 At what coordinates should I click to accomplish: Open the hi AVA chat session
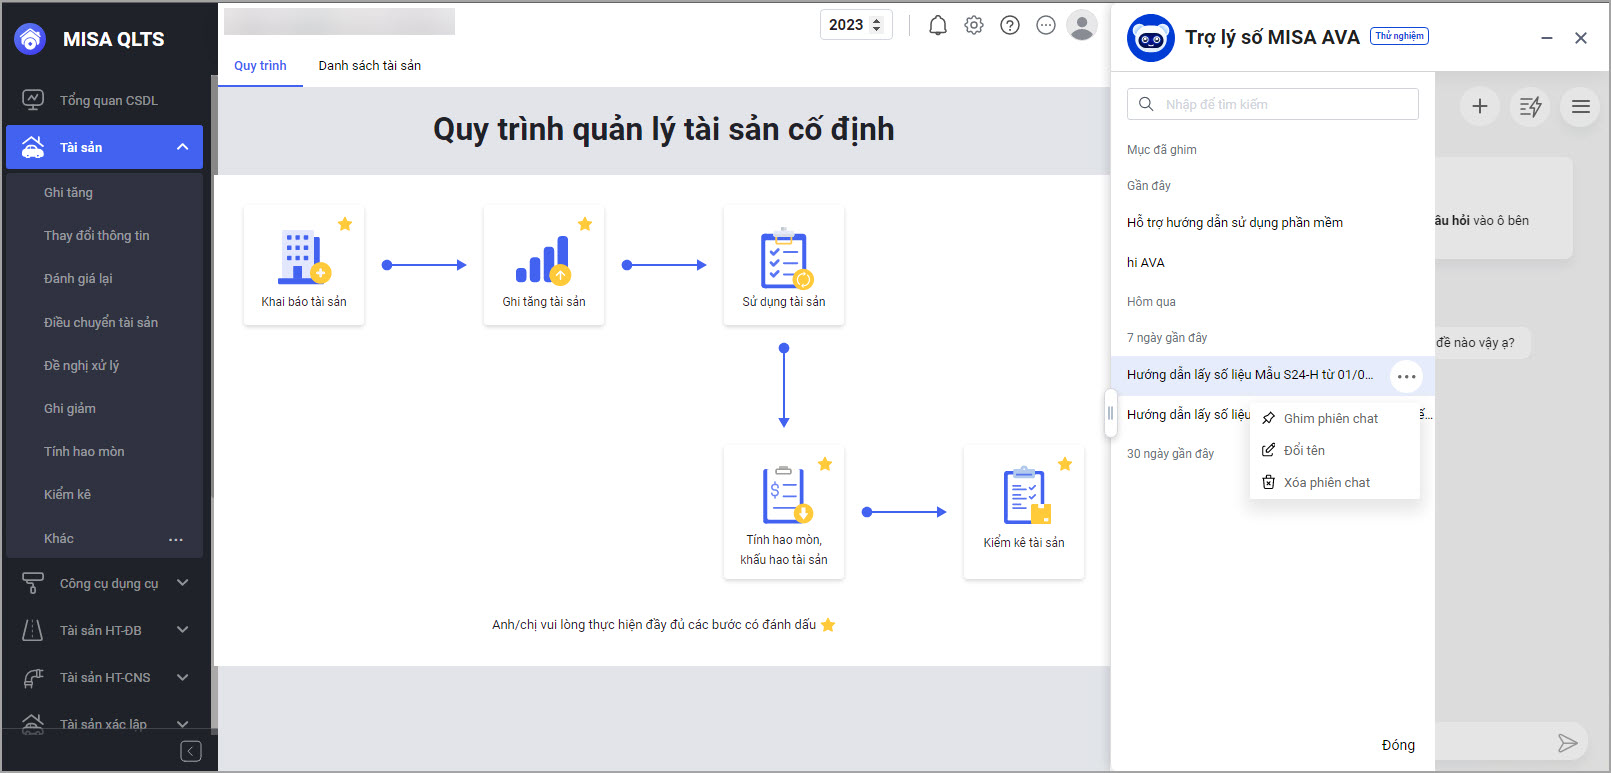[1146, 262]
